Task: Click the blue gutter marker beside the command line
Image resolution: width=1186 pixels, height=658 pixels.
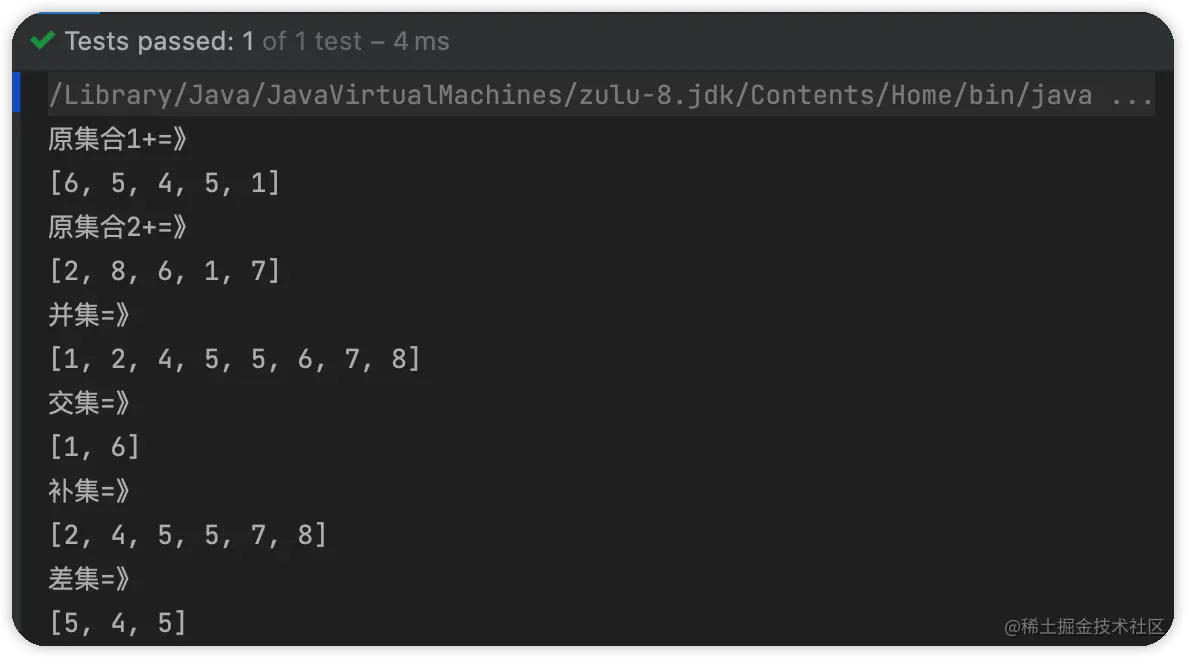Action: click(x=17, y=94)
